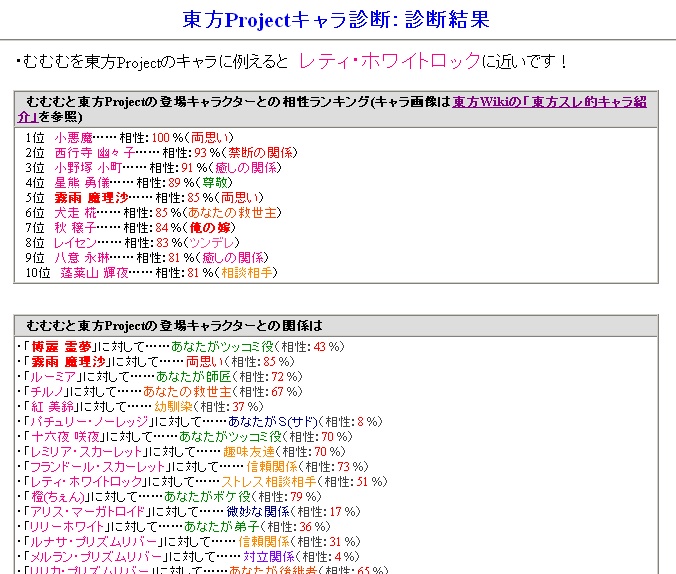Screen dimensions: 676x574
Task: Open the 東方Wiki「東方スレ的キャラ紹介」link
Action: [549, 102]
